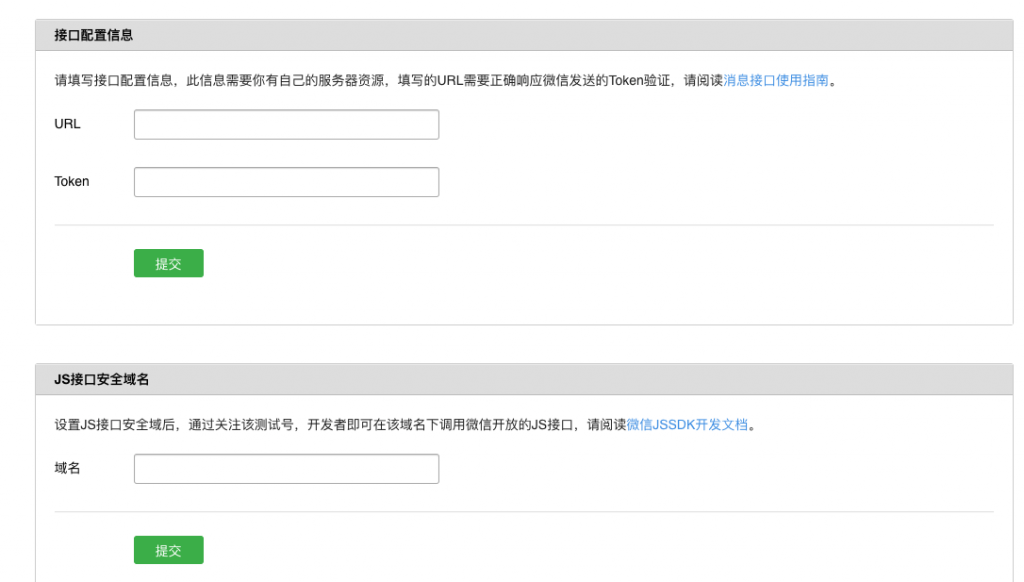Focus the Token text box

286,182
